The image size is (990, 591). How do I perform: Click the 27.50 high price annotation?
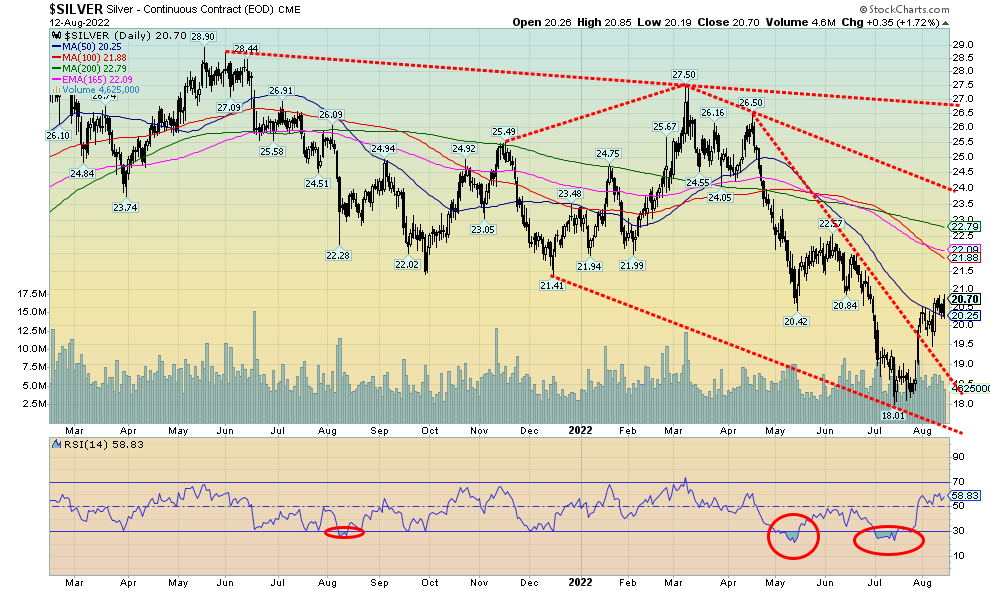click(x=684, y=75)
